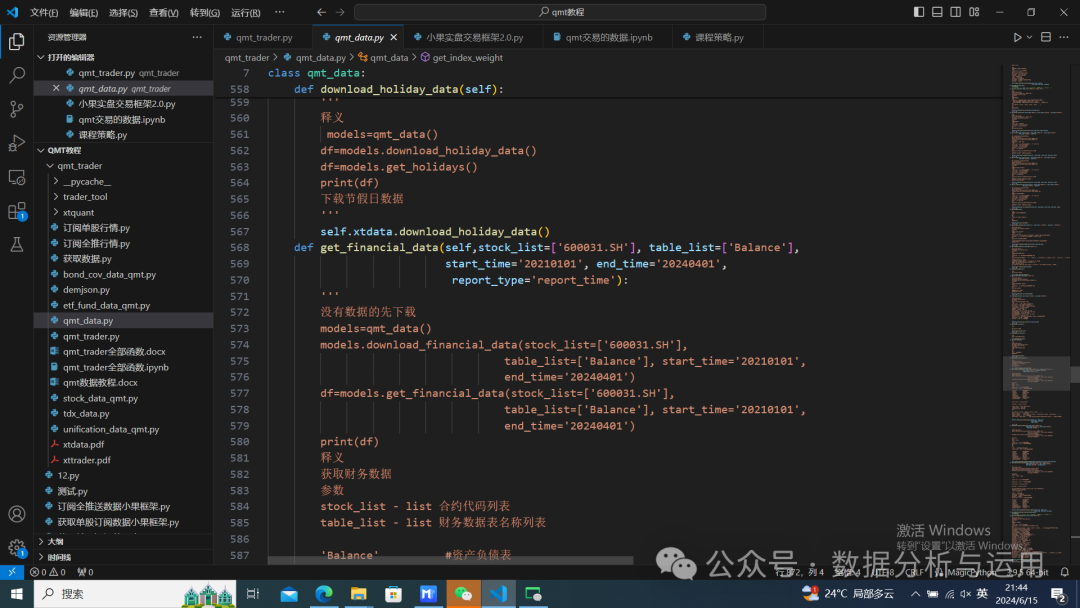Open the Manage gear menu

tap(17, 548)
